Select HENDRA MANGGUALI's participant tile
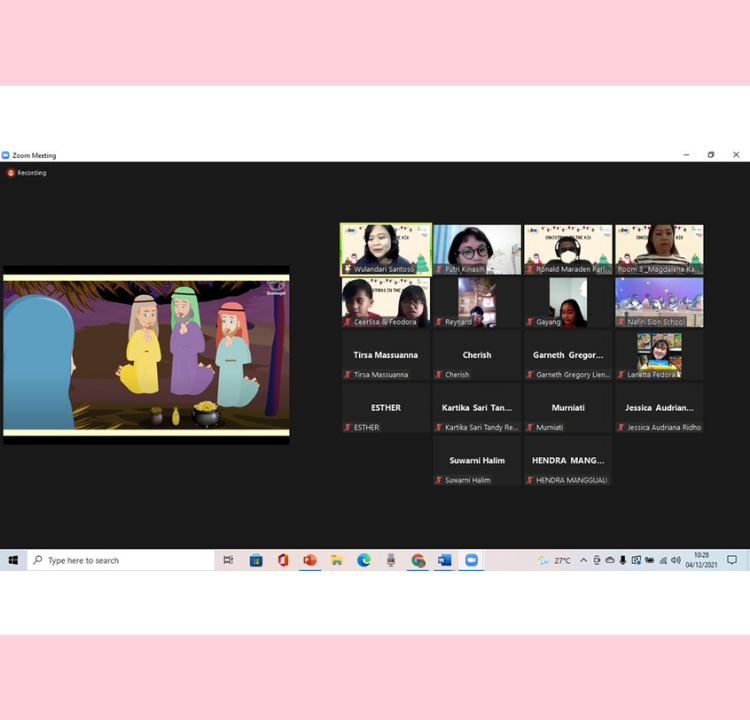 [568, 460]
